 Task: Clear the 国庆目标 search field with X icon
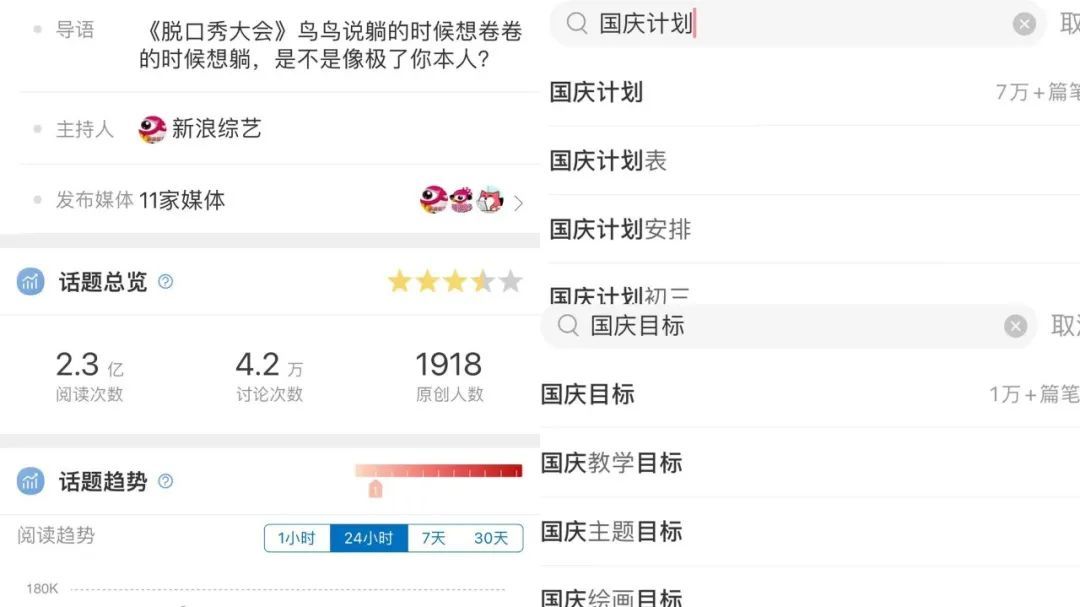pyautogui.click(x=1015, y=326)
